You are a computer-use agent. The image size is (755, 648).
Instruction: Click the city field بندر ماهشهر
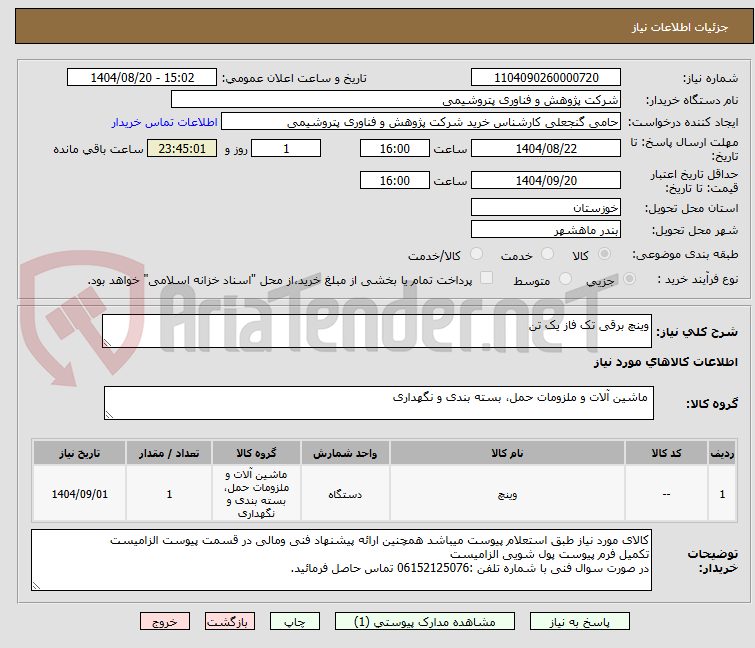546,230
